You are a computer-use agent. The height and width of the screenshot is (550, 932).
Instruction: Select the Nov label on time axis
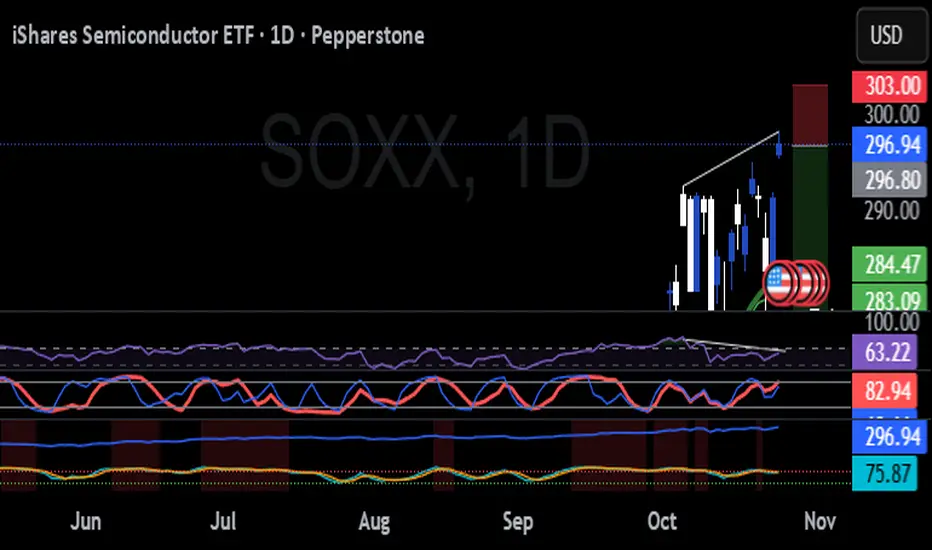coord(820,521)
